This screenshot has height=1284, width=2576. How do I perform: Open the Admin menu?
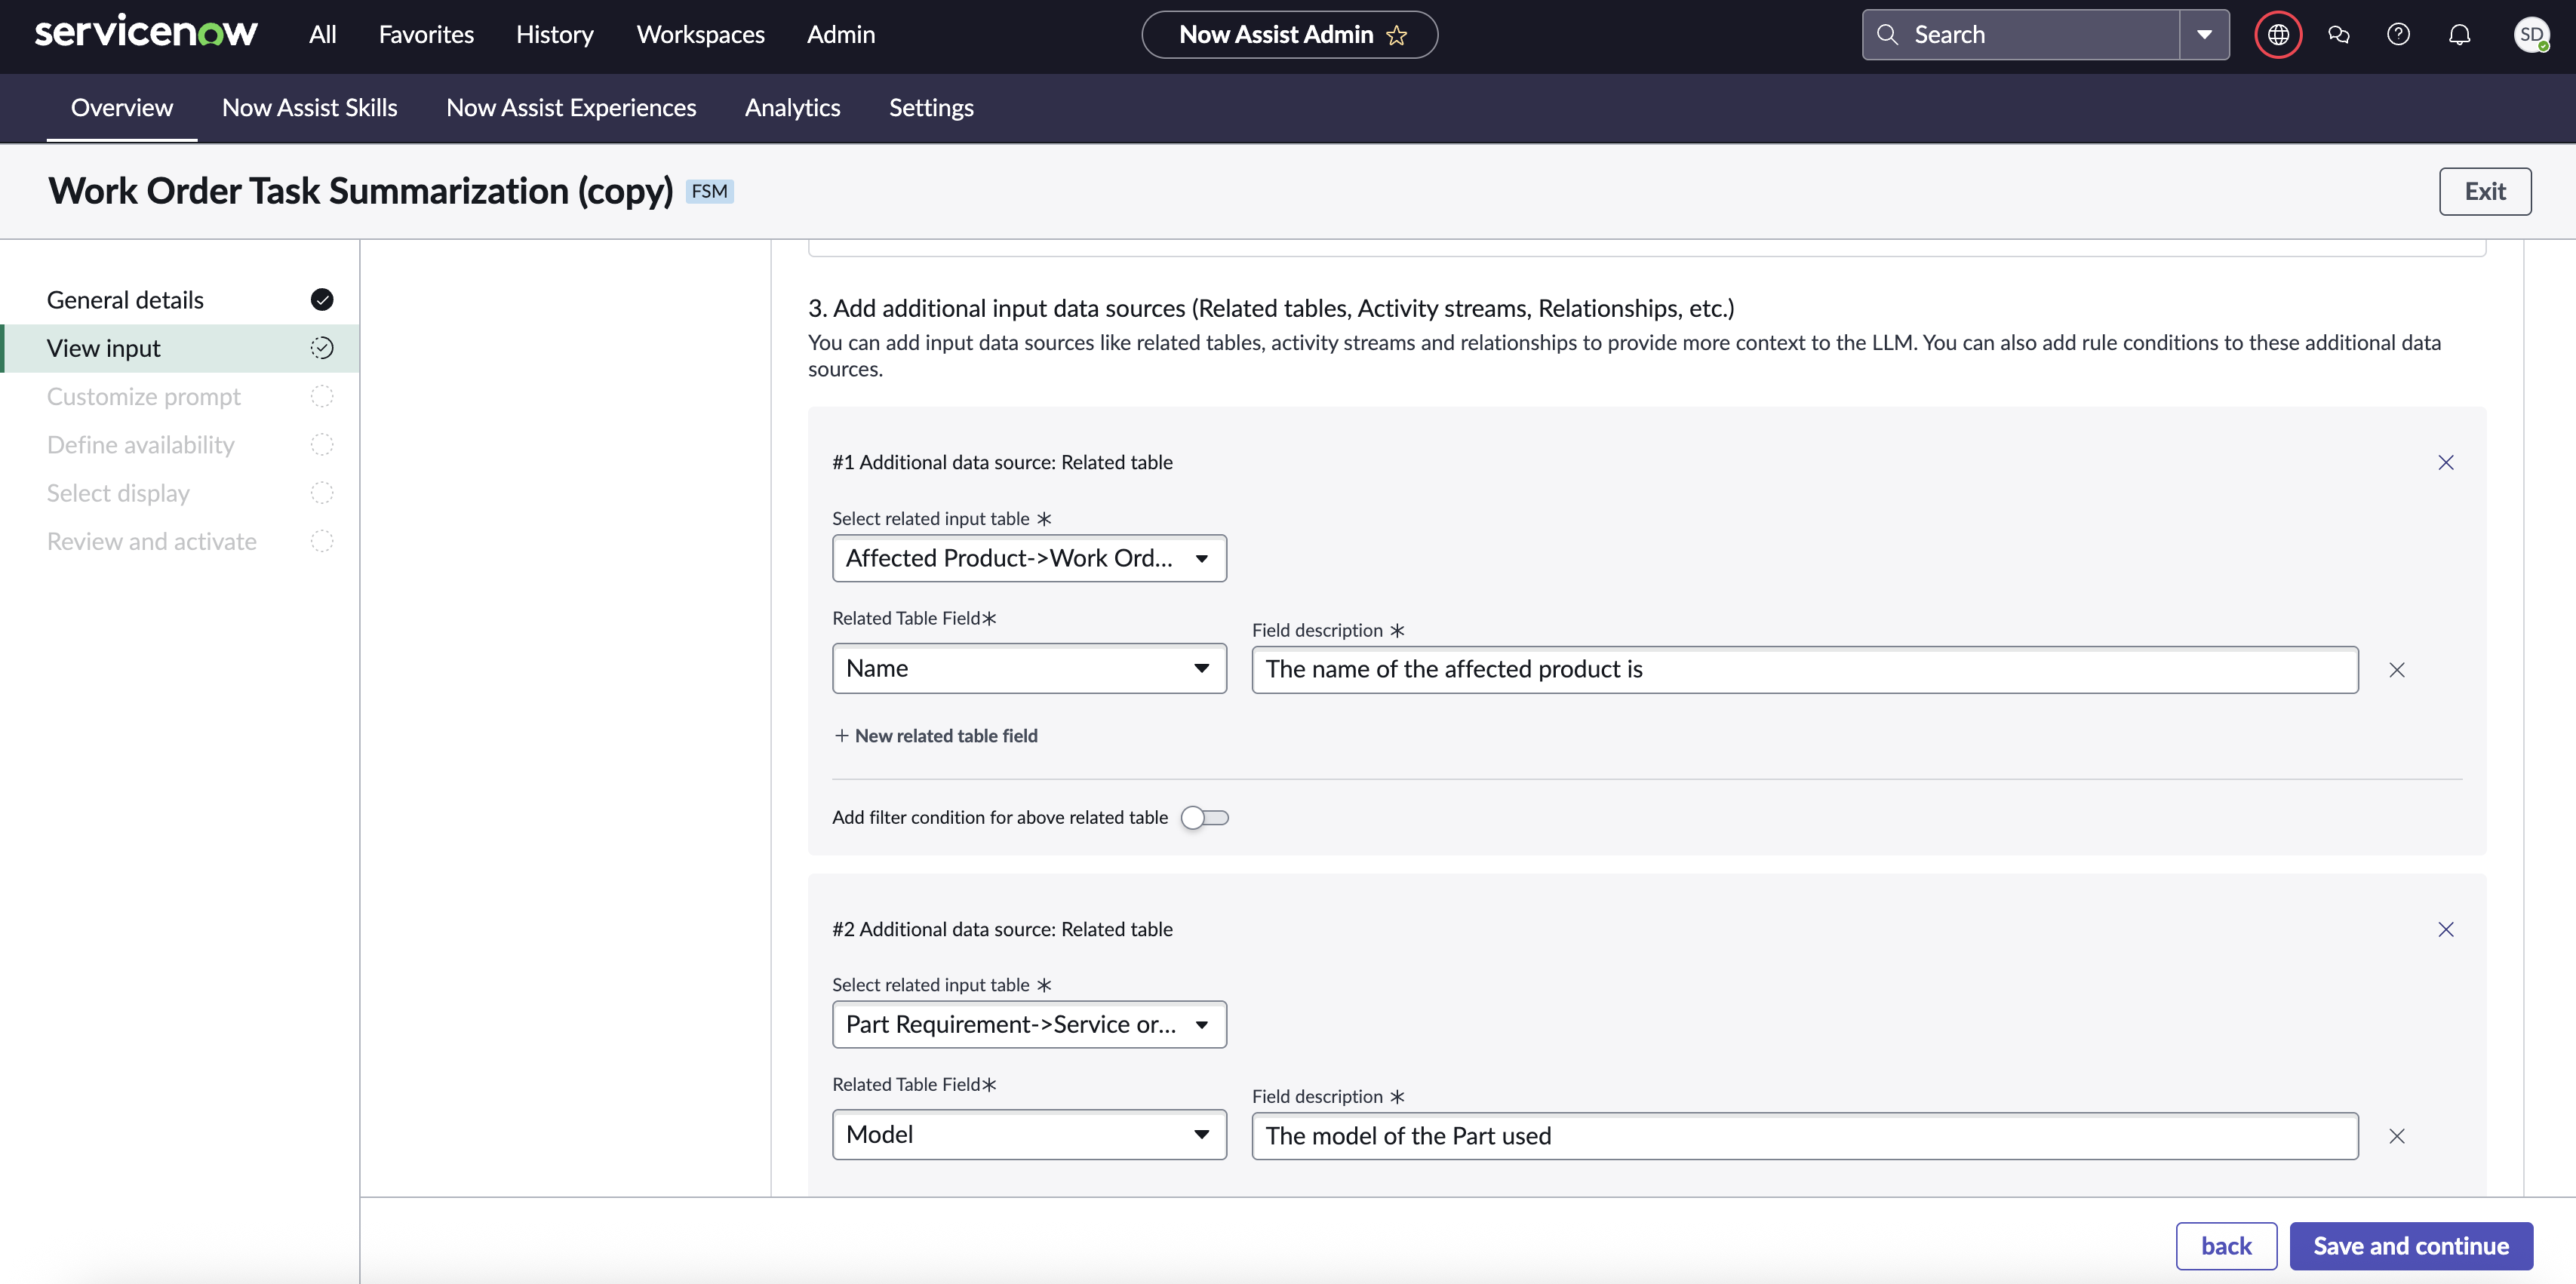pyautogui.click(x=840, y=35)
